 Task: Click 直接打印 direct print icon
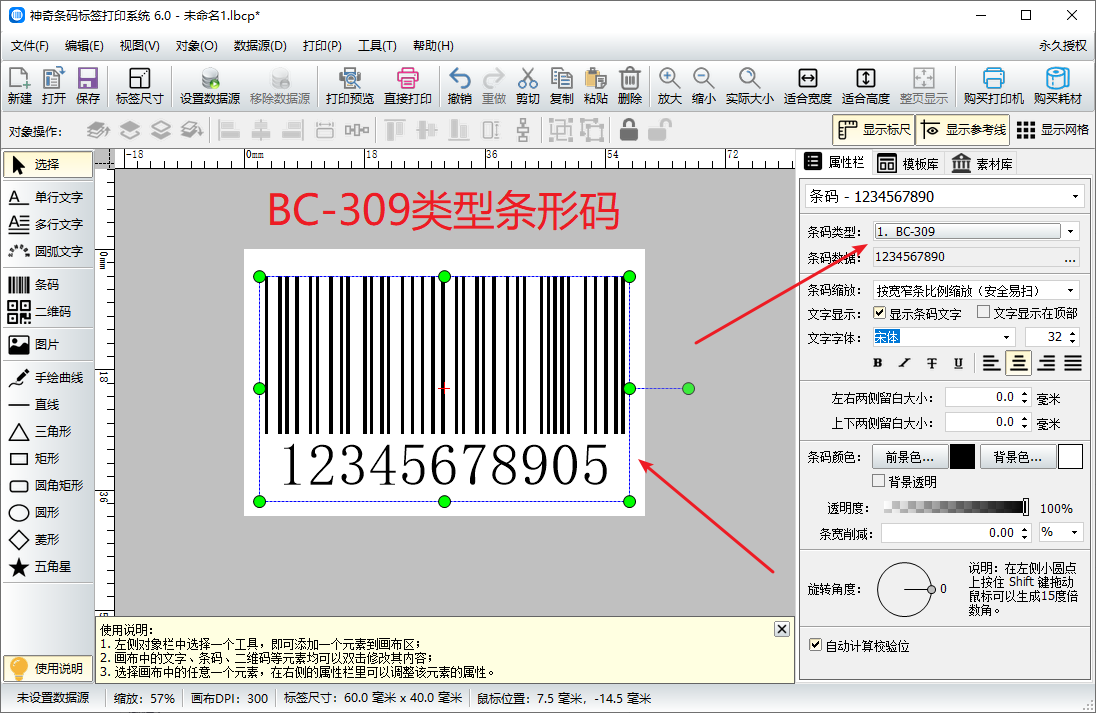click(408, 86)
